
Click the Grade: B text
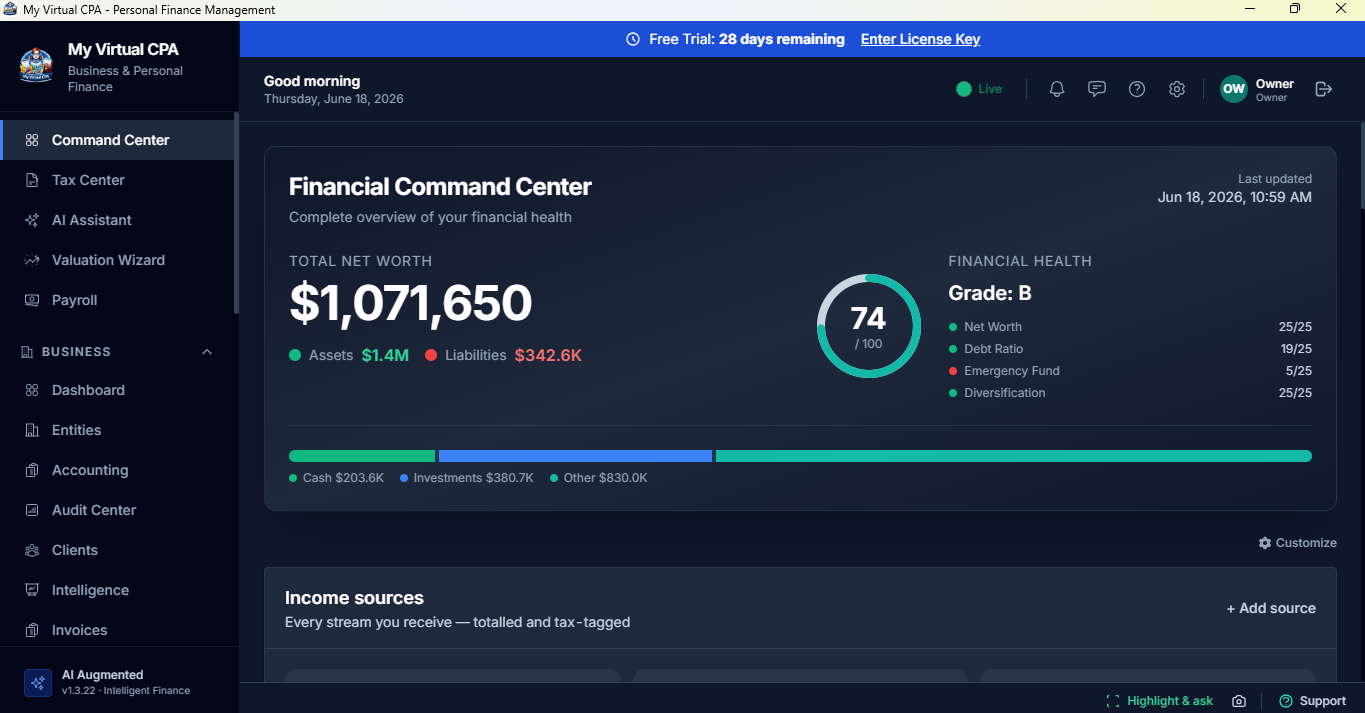[x=990, y=293]
